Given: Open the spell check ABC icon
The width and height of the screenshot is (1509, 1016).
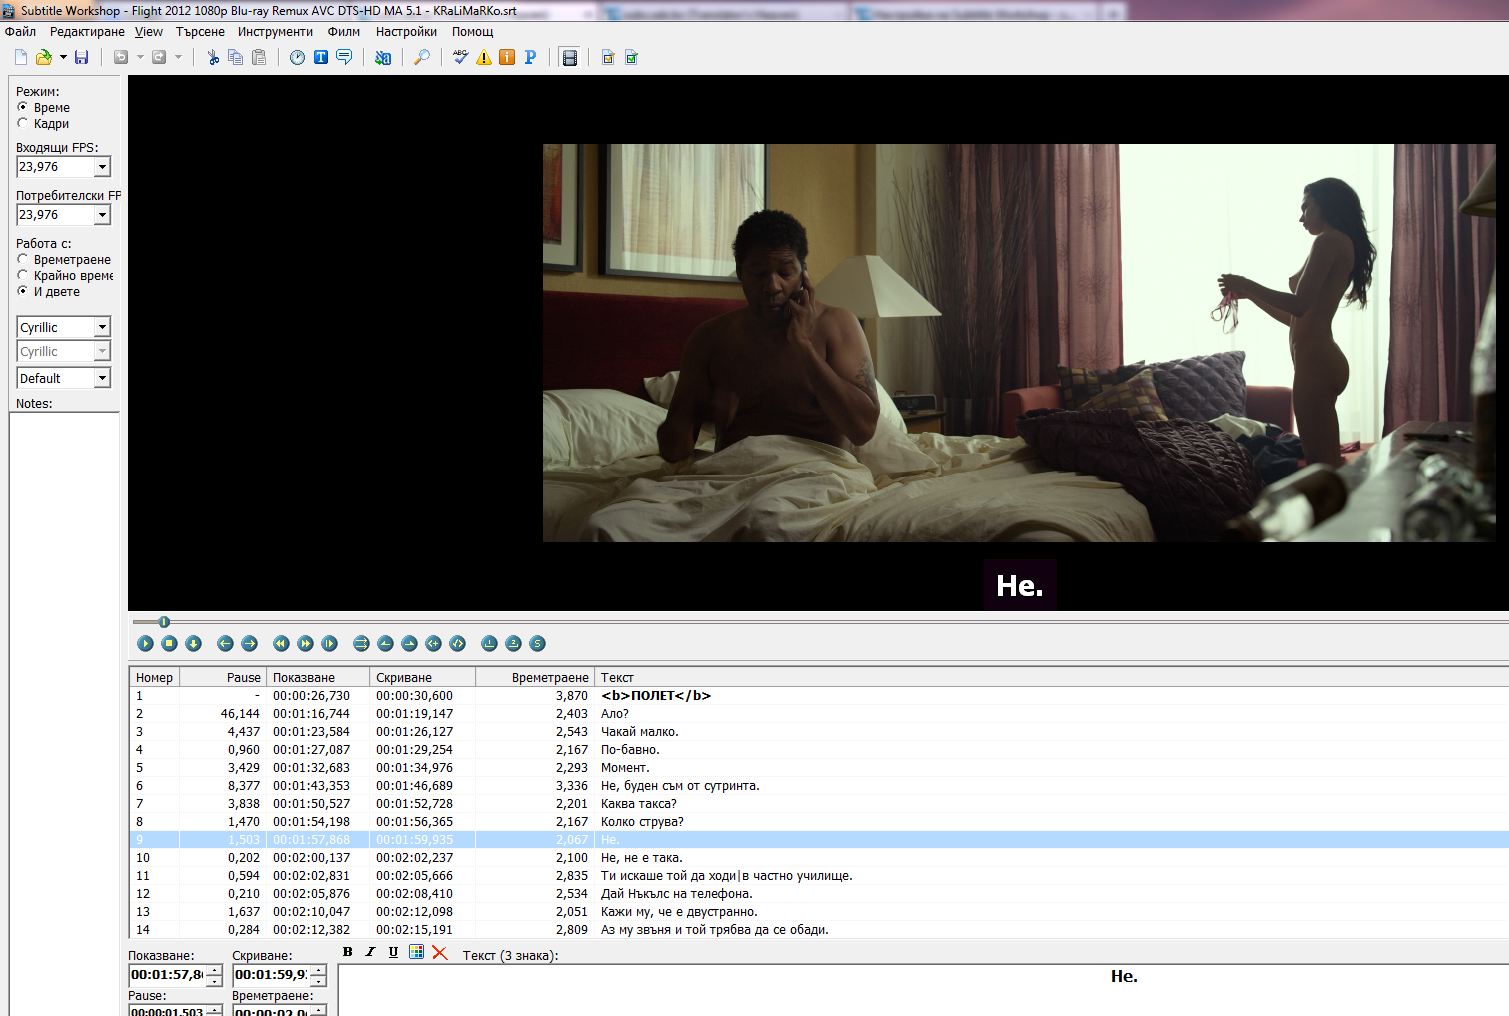Looking at the screenshot, I should click(460, 58).
